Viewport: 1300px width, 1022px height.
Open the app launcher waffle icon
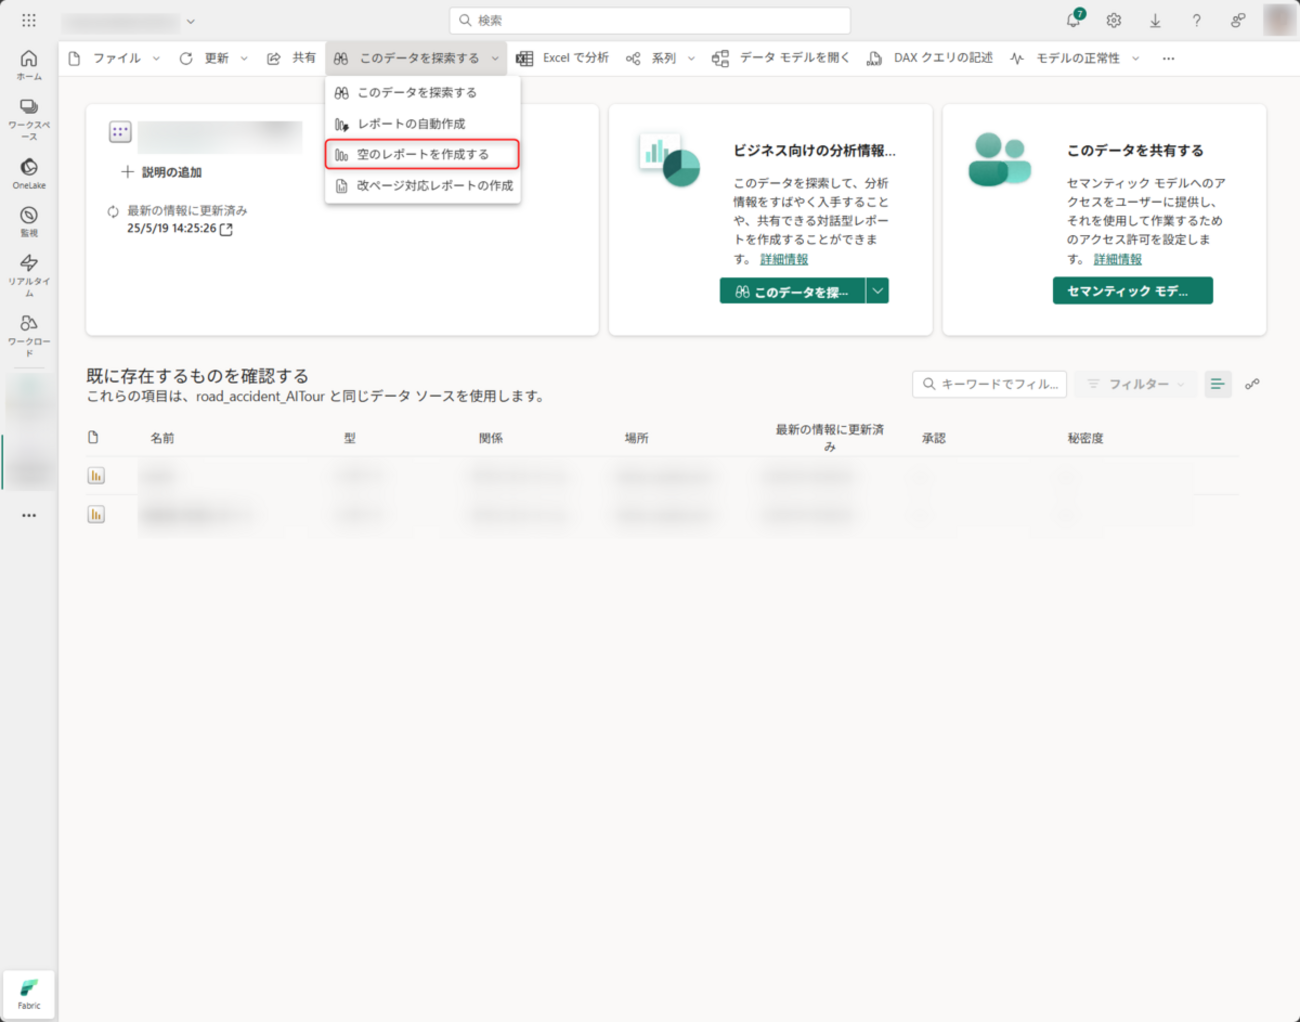click(x=29, y=20)
